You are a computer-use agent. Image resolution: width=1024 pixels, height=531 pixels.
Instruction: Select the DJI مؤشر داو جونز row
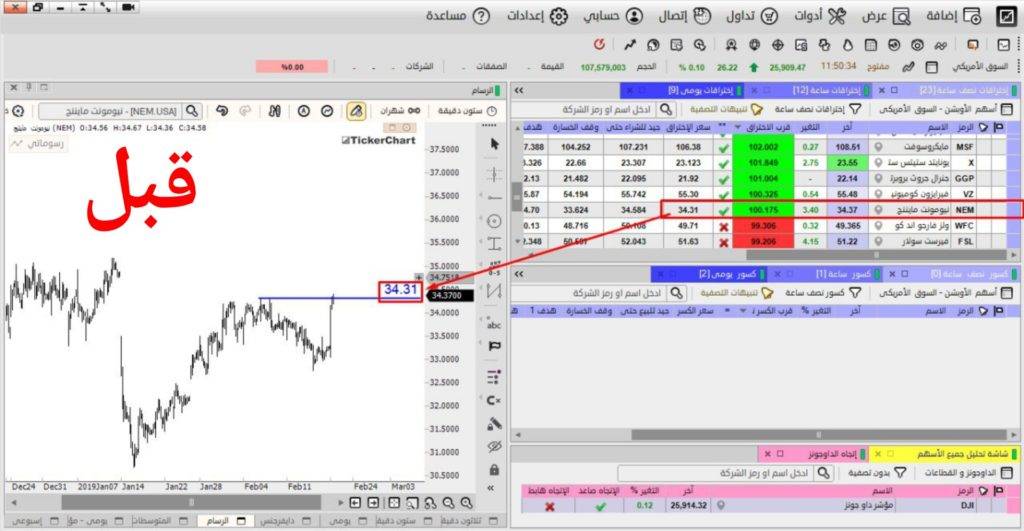(765, 506)
